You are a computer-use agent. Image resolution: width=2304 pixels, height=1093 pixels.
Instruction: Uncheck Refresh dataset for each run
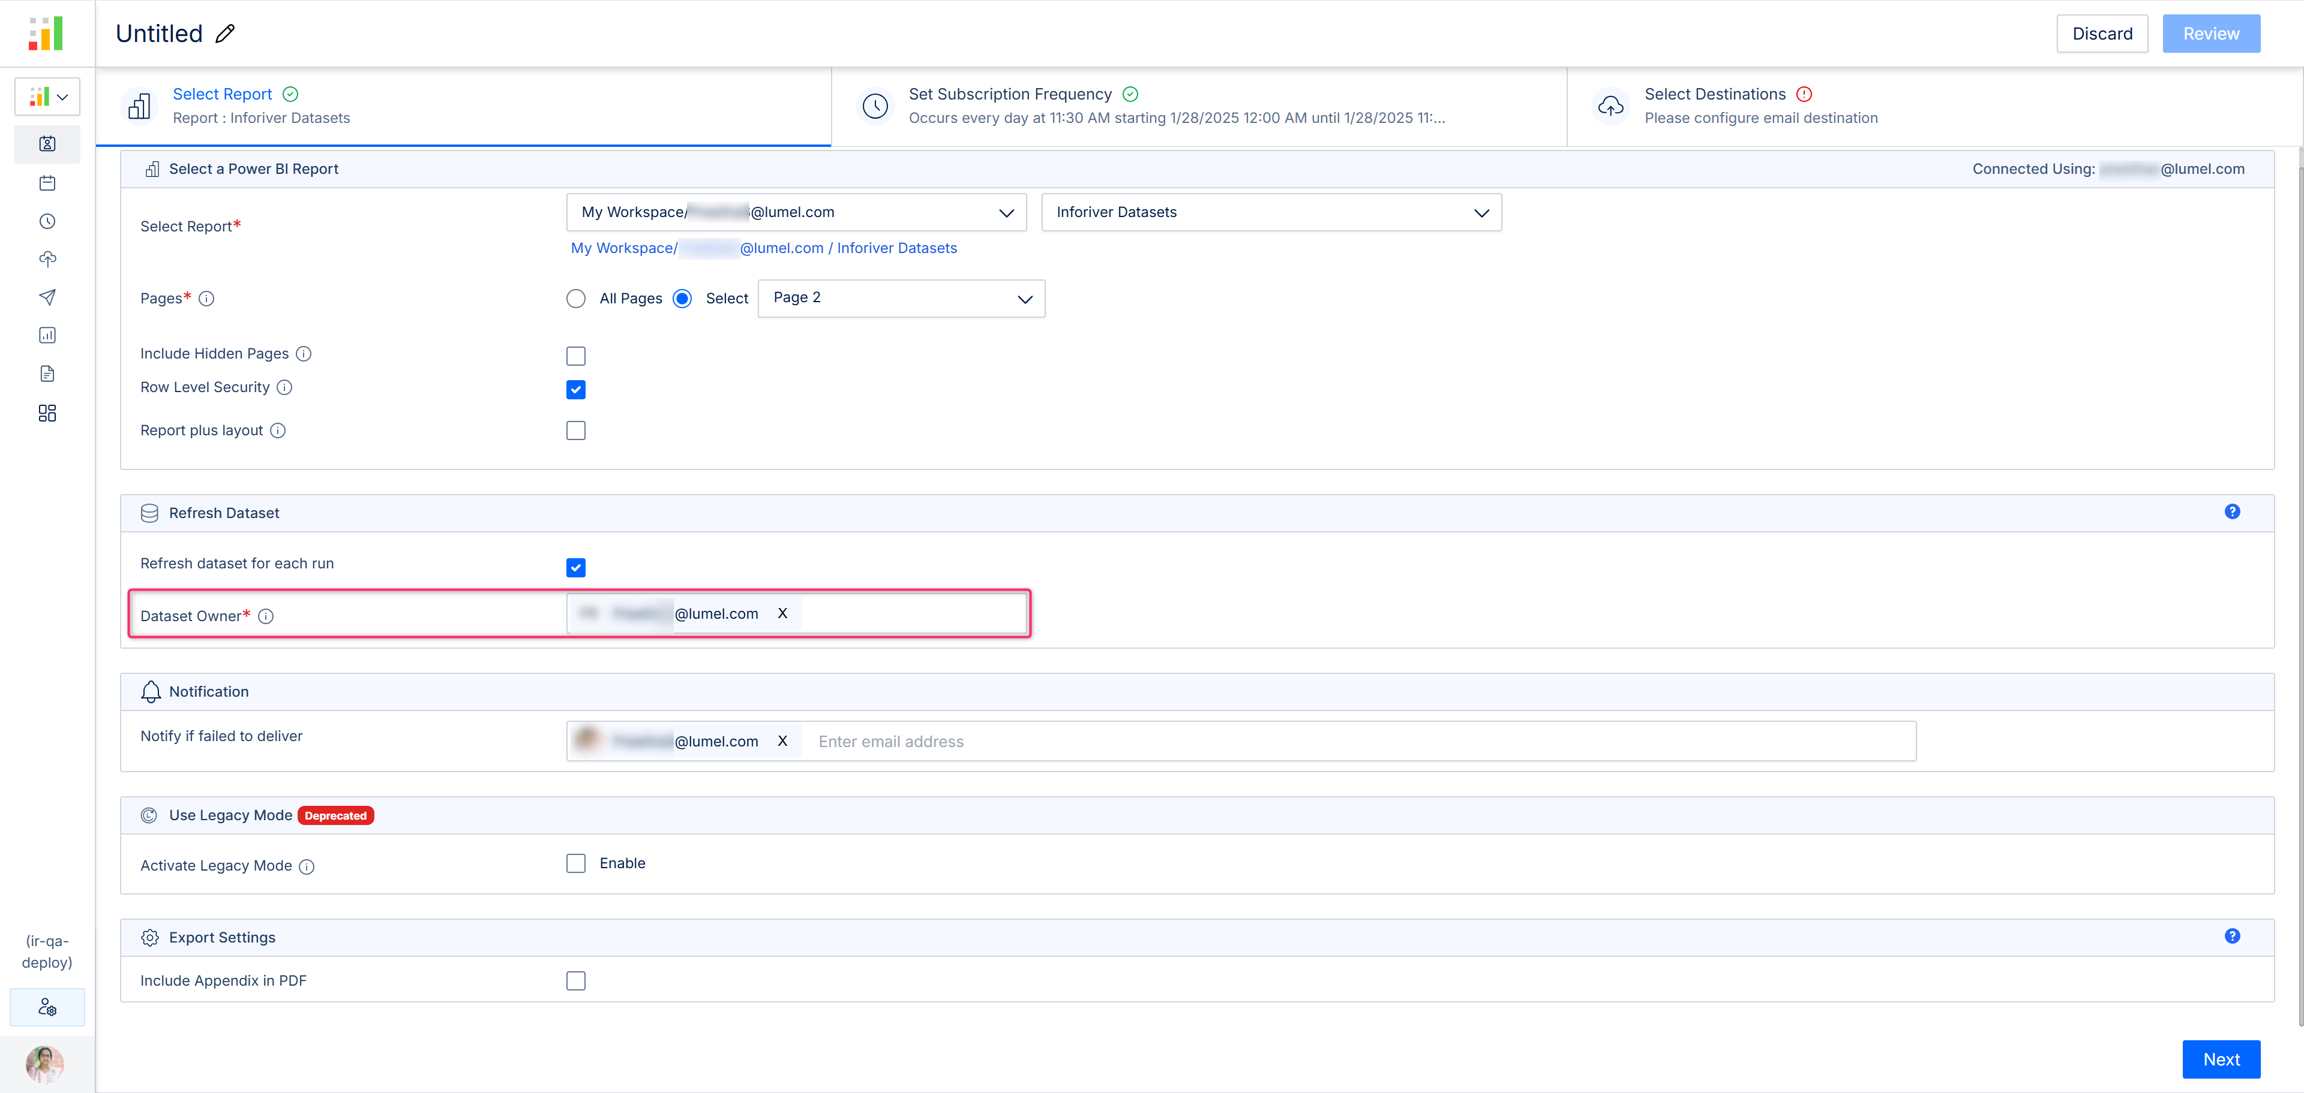click(x=576, y=568)
